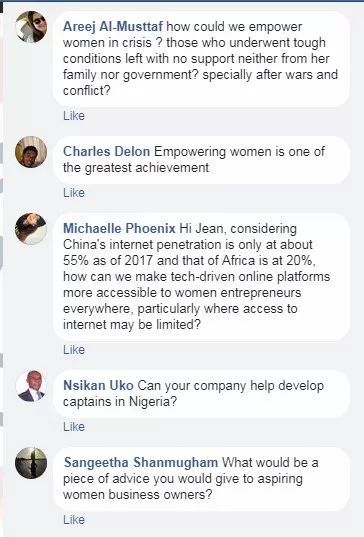Visit Michaelle Phoenix's profile via name
364x537 pixels.
[x=119, y=228]
